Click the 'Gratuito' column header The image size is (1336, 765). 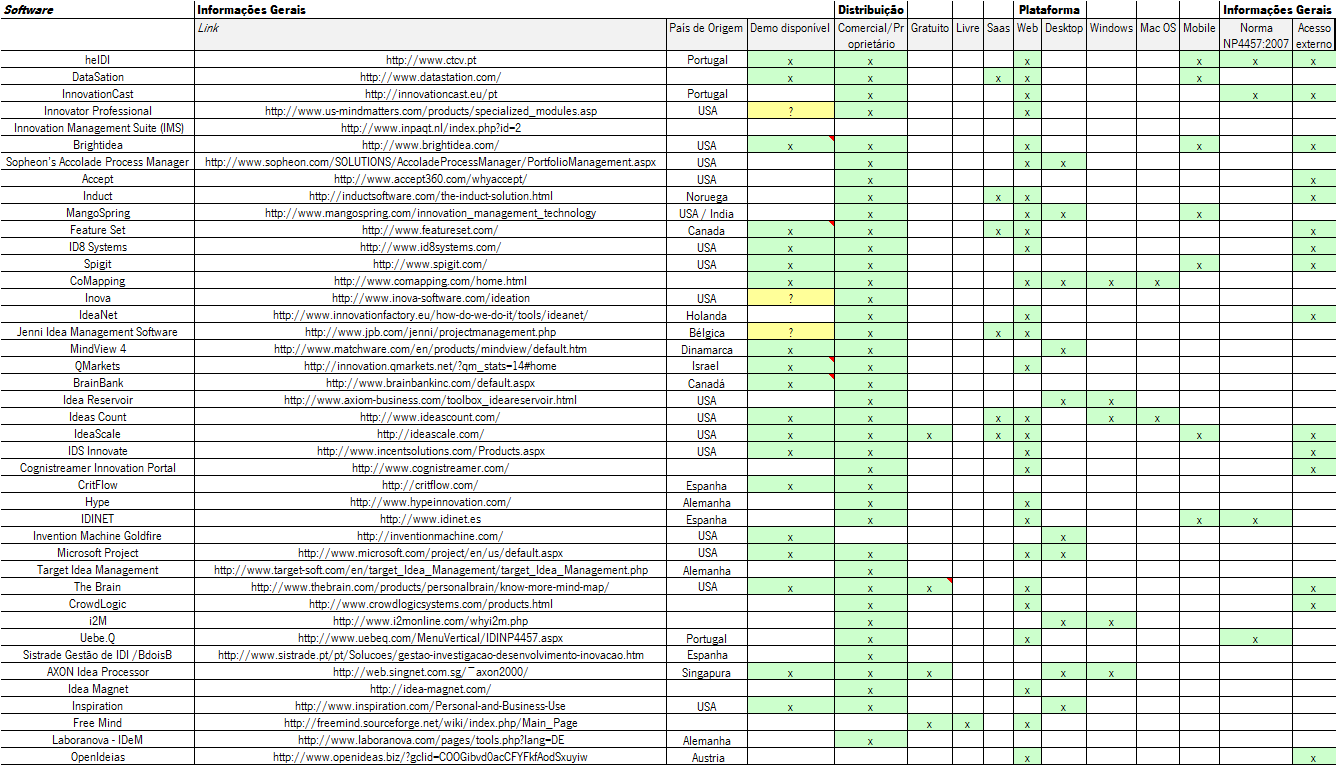coord(930,35)
